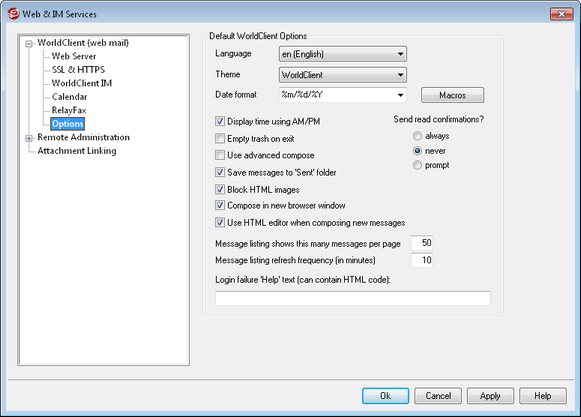The image size is (581, 417).
Task: Enable Empty trash on exit
Action: point(220,139)
